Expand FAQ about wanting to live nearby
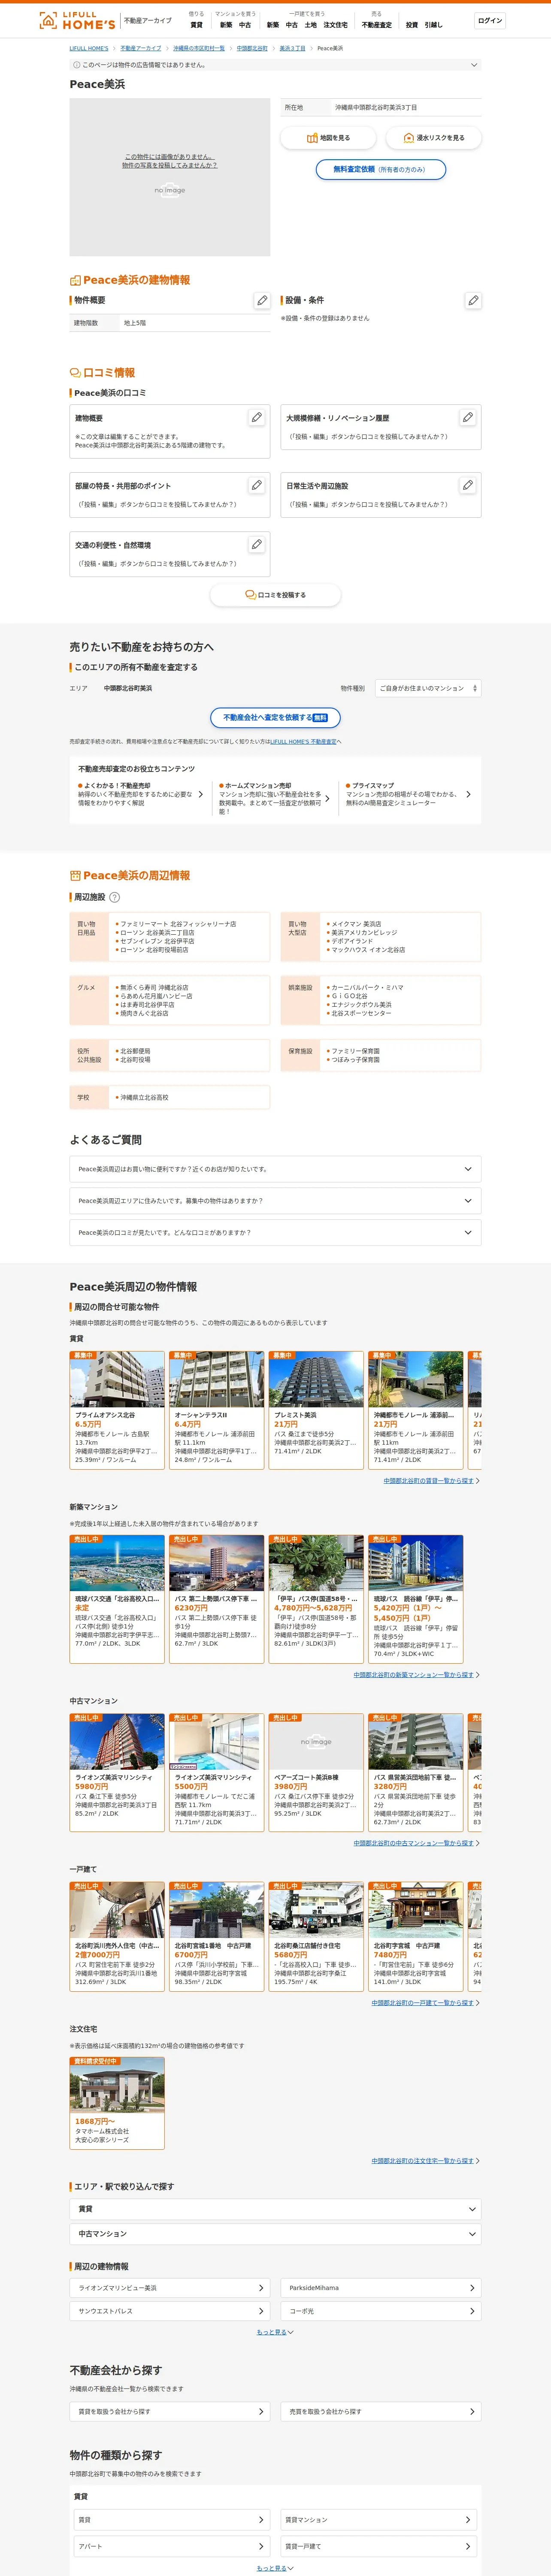The image size is (551, 2576). click(275, 1201)
